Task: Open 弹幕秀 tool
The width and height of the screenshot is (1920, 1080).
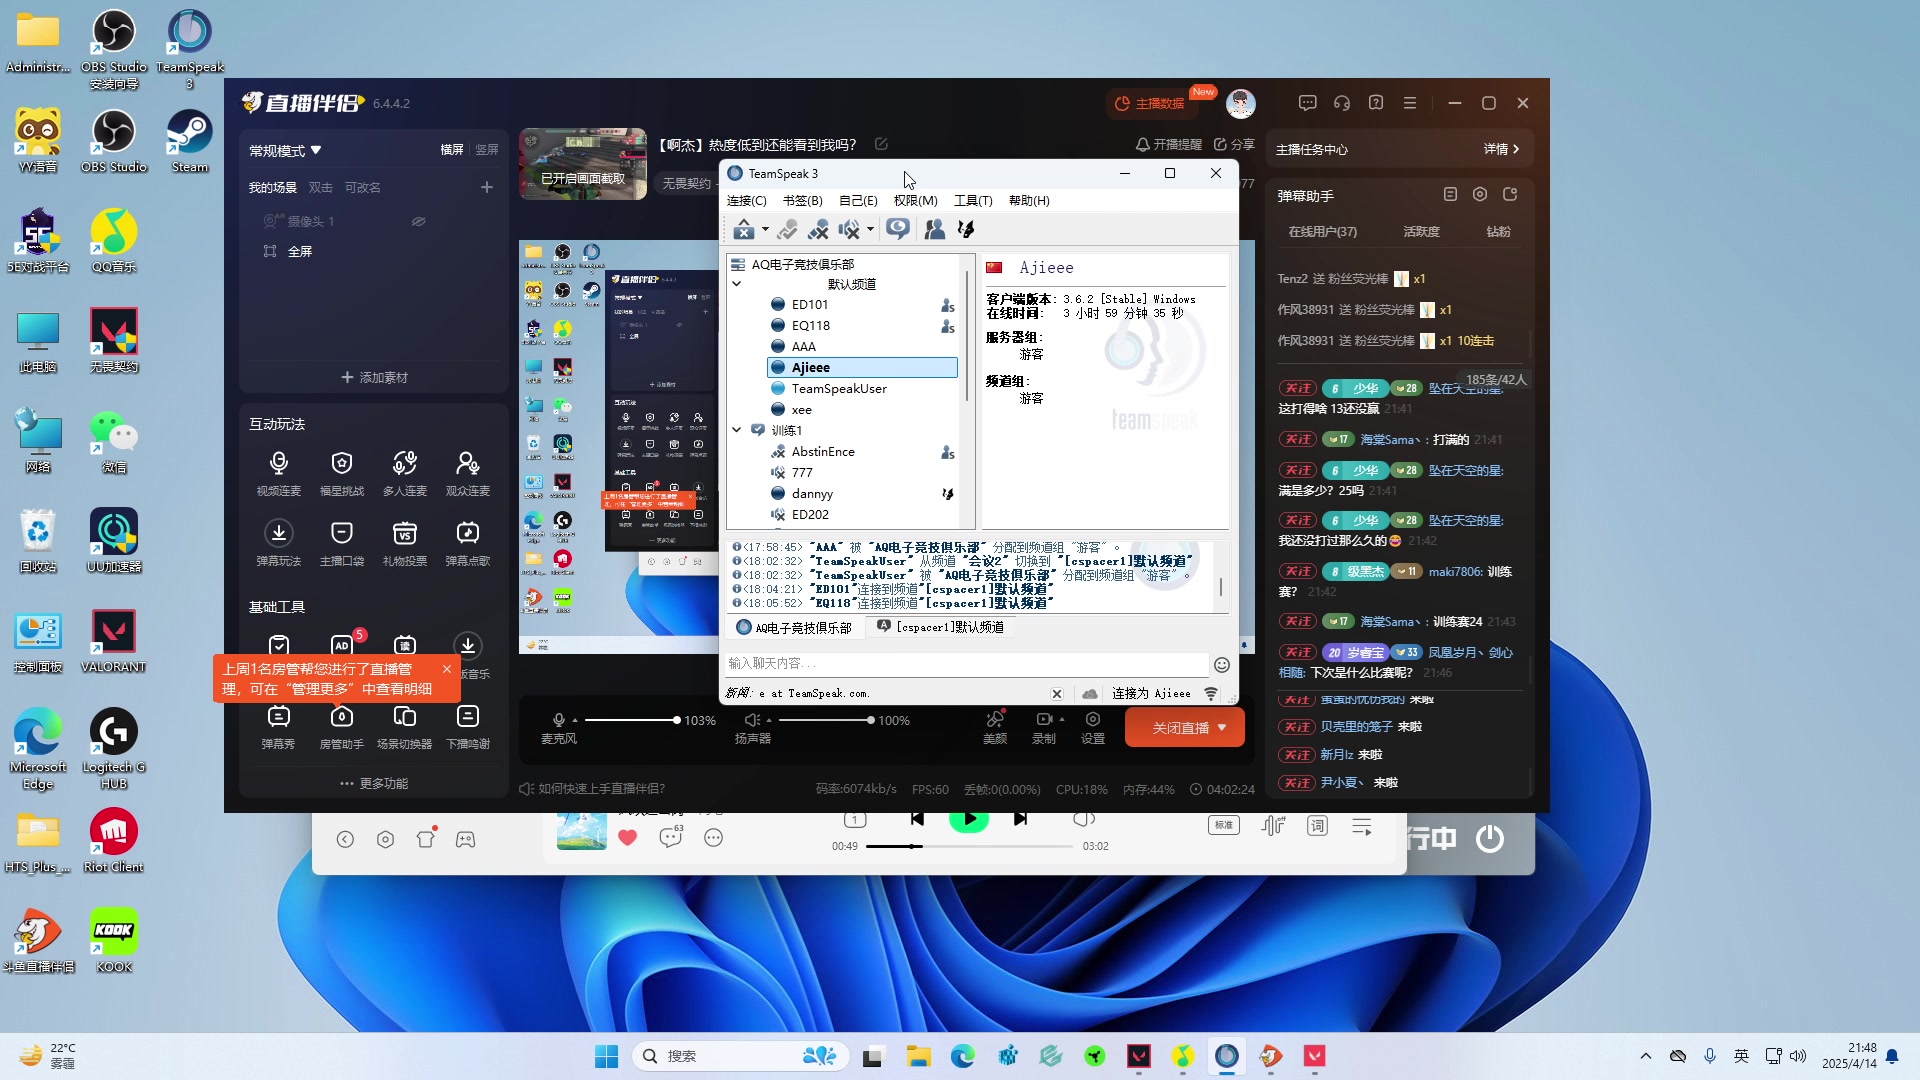Action: pyautogui.click(x=278, y=727)
